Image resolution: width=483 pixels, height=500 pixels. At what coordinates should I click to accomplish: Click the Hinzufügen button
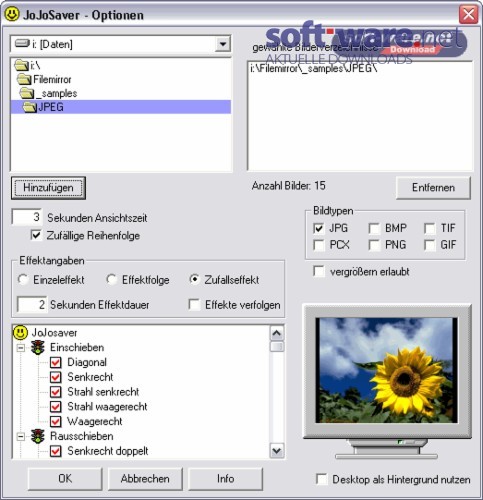(x=48, y=188)
